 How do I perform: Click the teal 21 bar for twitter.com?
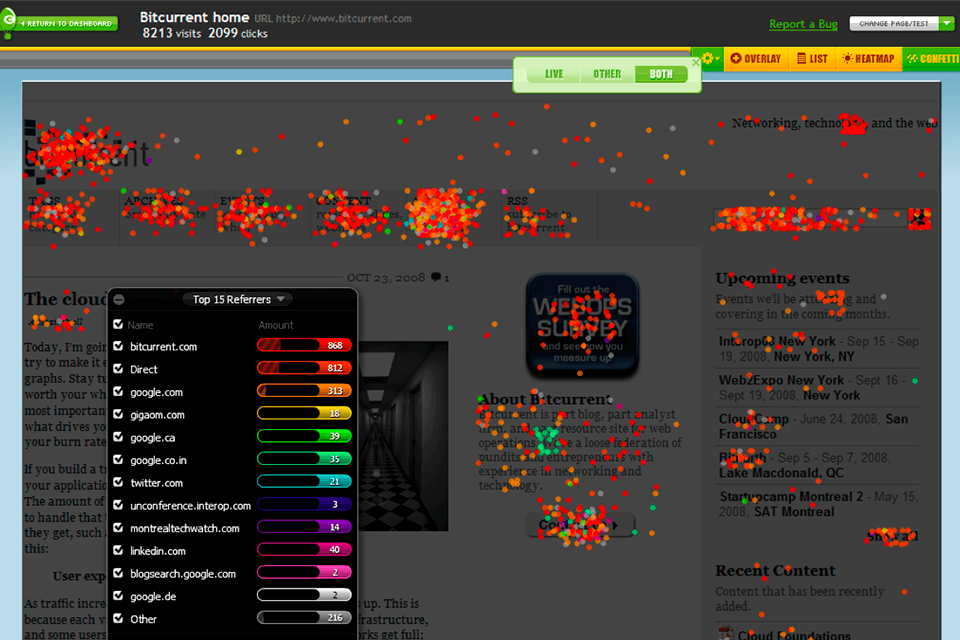click(x=304, y=481)
